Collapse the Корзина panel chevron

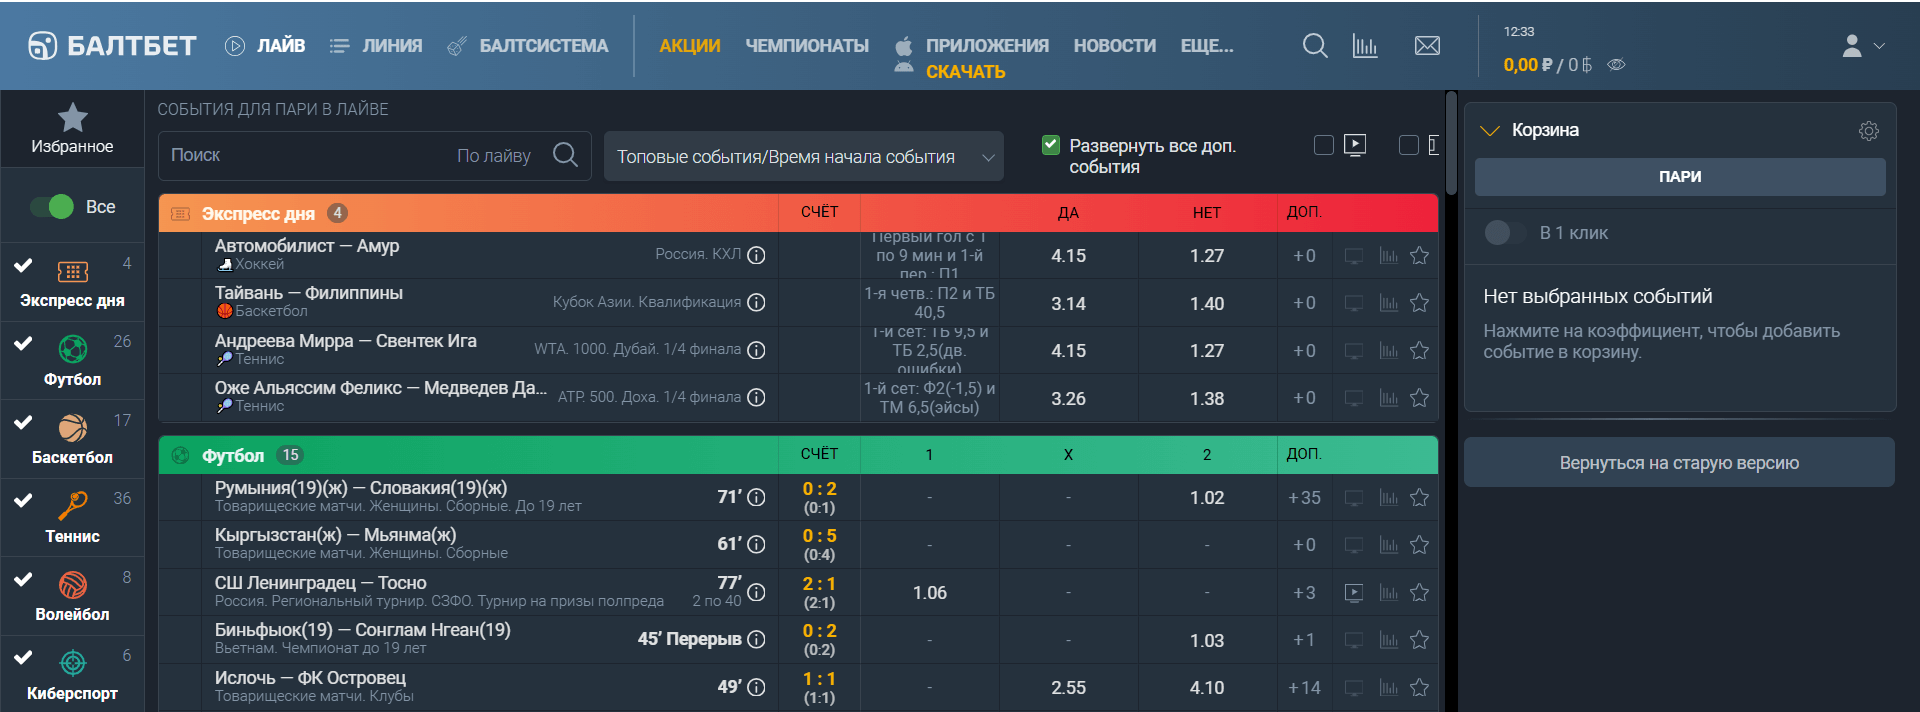click(1490, 131)
